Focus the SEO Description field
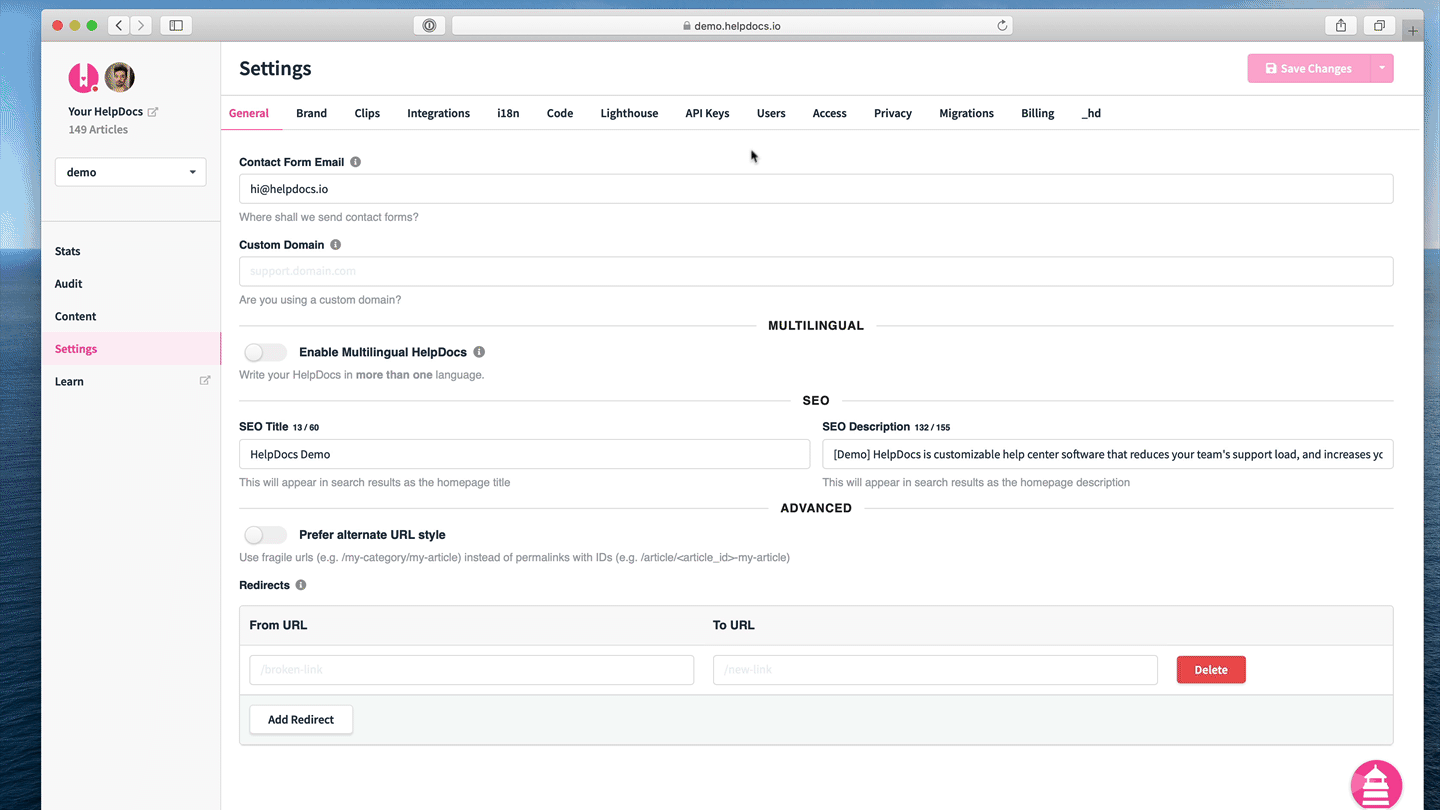This screenshot has width=1440, height=810. (x=1108, y=454)
